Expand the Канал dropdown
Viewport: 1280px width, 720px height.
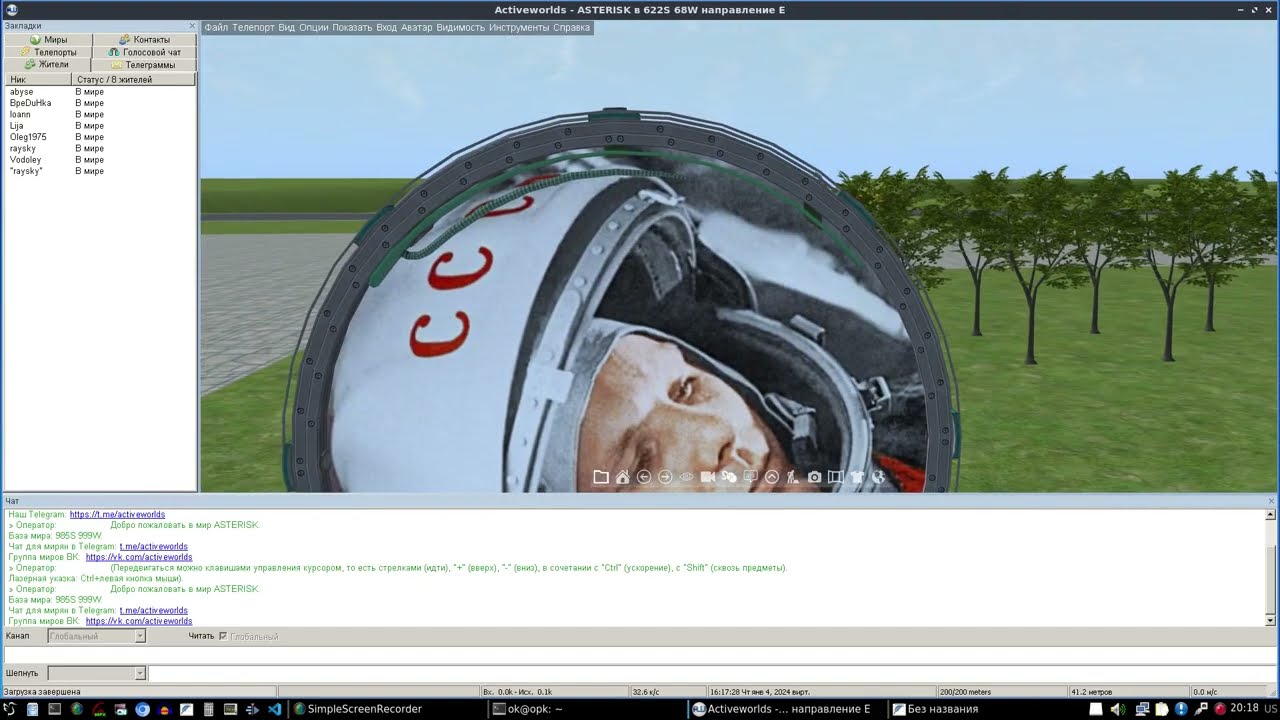coord(140,636)
